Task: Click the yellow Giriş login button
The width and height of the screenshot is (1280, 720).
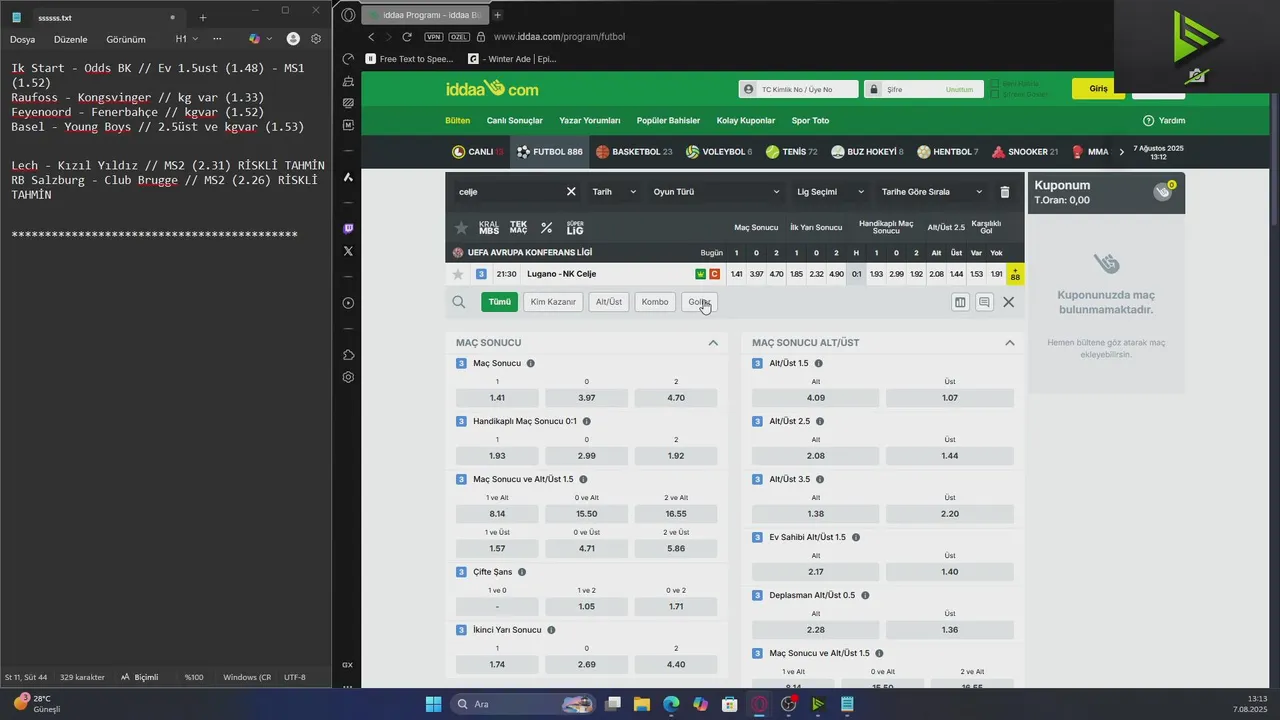Action: coord(1098,89)
